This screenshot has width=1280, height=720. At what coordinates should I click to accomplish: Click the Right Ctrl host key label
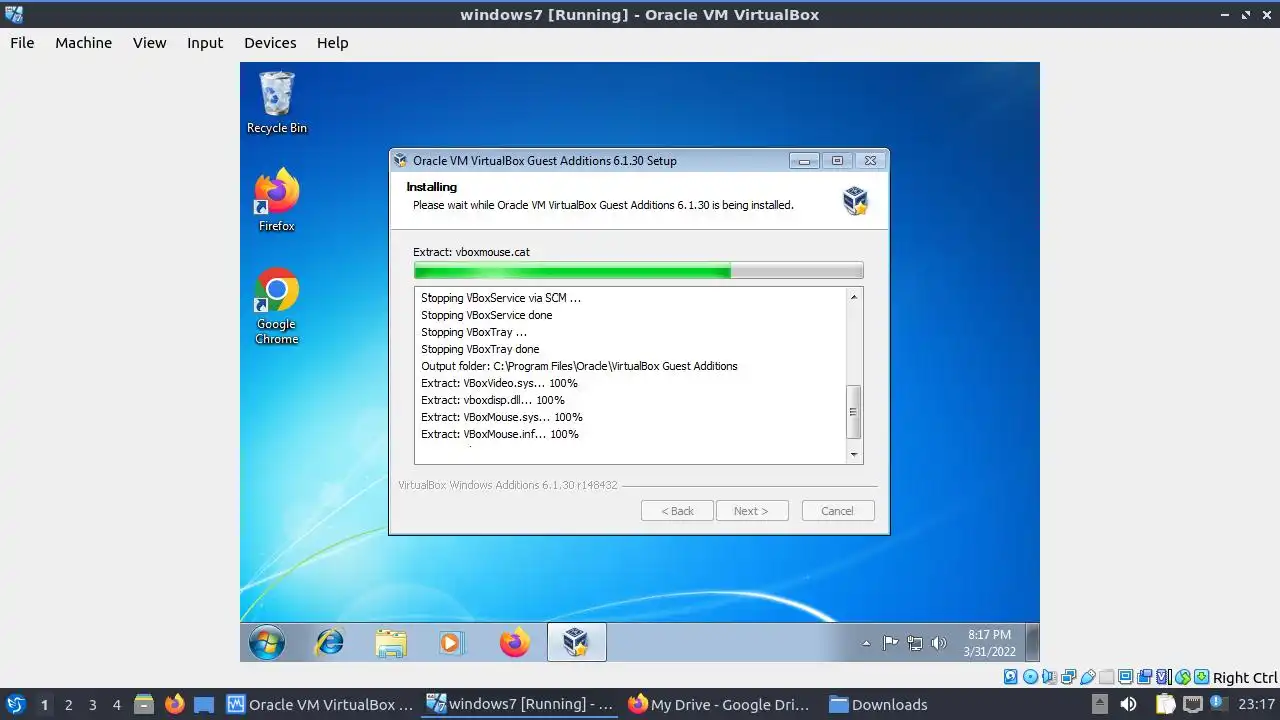[1245, 677]
